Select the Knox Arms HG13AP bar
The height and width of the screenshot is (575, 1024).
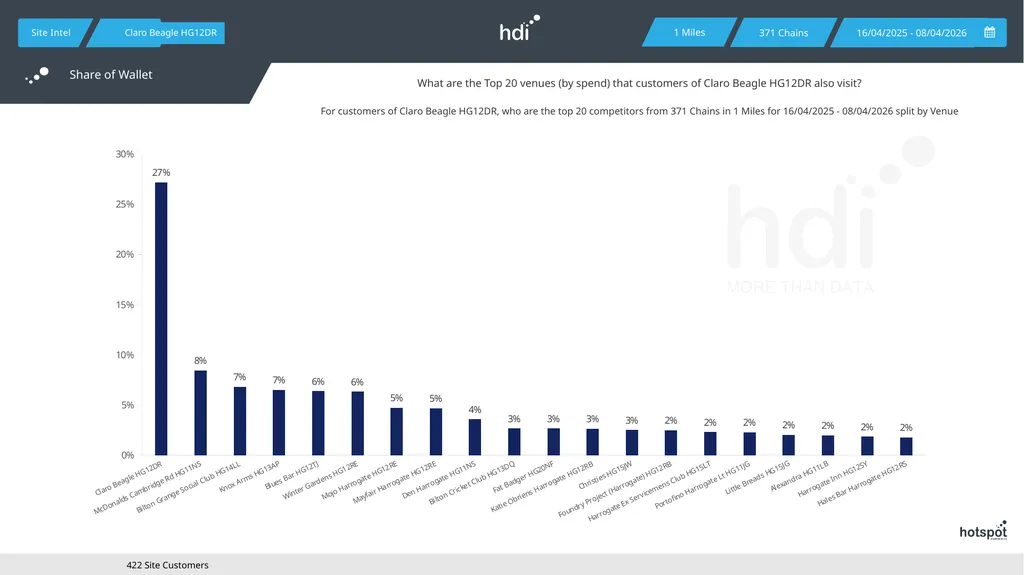point(279,423)
